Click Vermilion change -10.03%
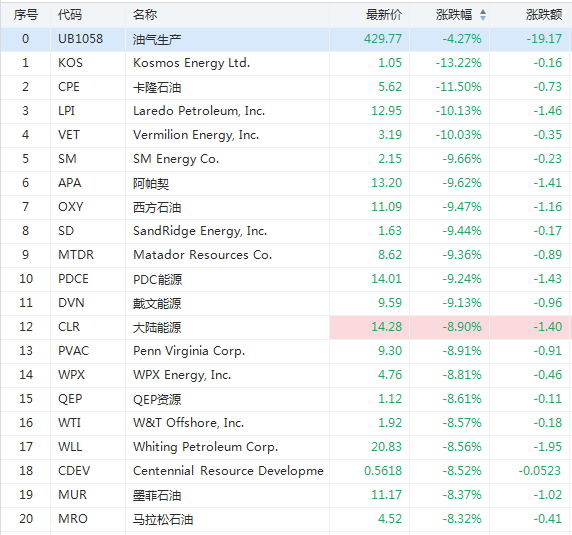 pyautogui.click(x=458, y=135)
